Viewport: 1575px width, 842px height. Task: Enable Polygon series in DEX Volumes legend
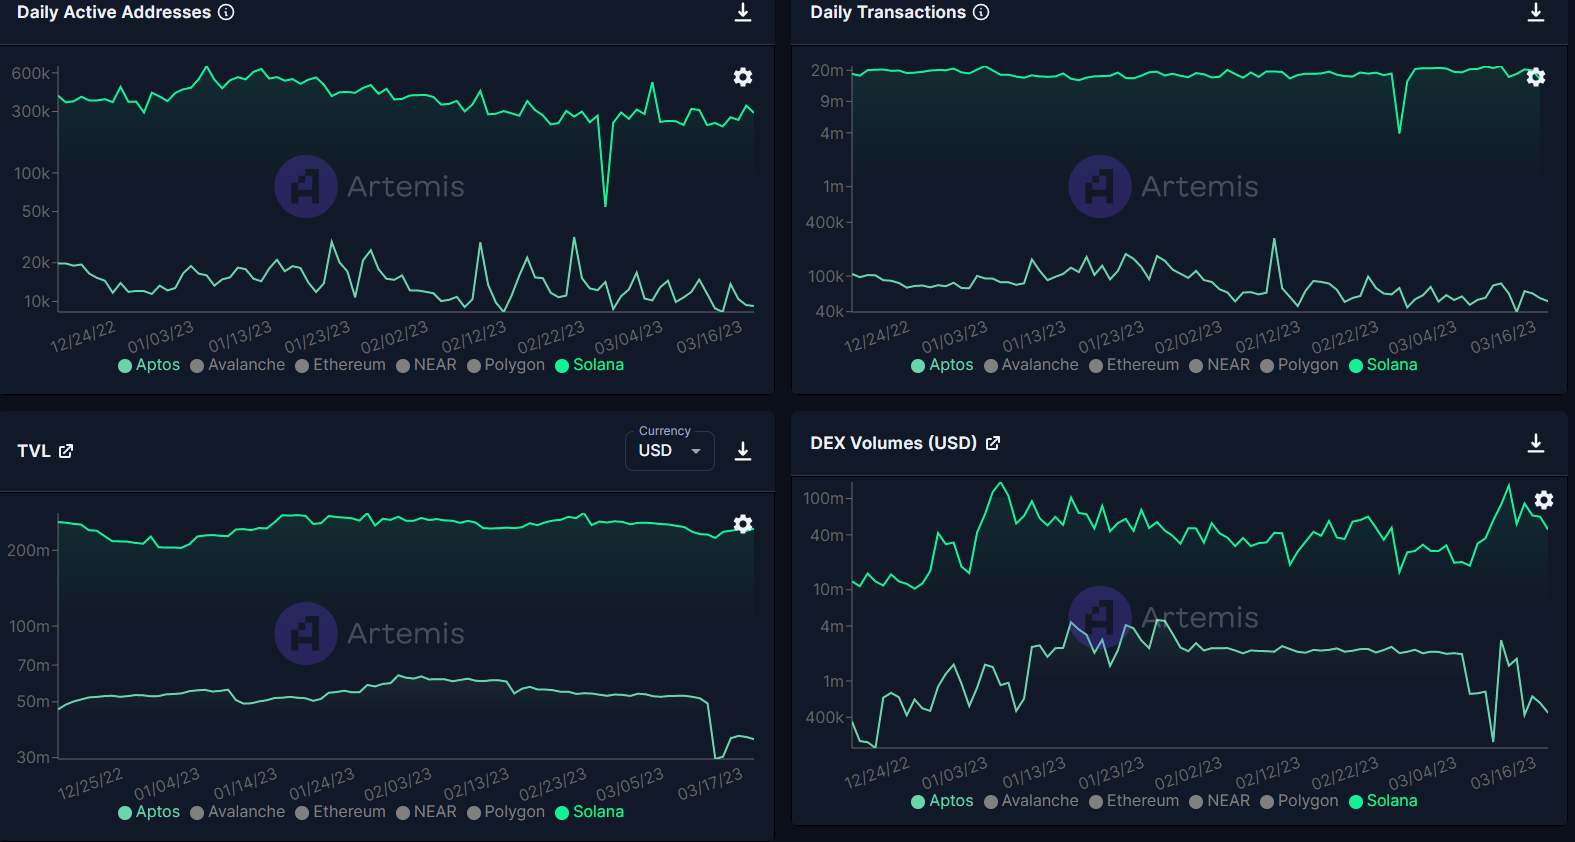coord(1299,801)
